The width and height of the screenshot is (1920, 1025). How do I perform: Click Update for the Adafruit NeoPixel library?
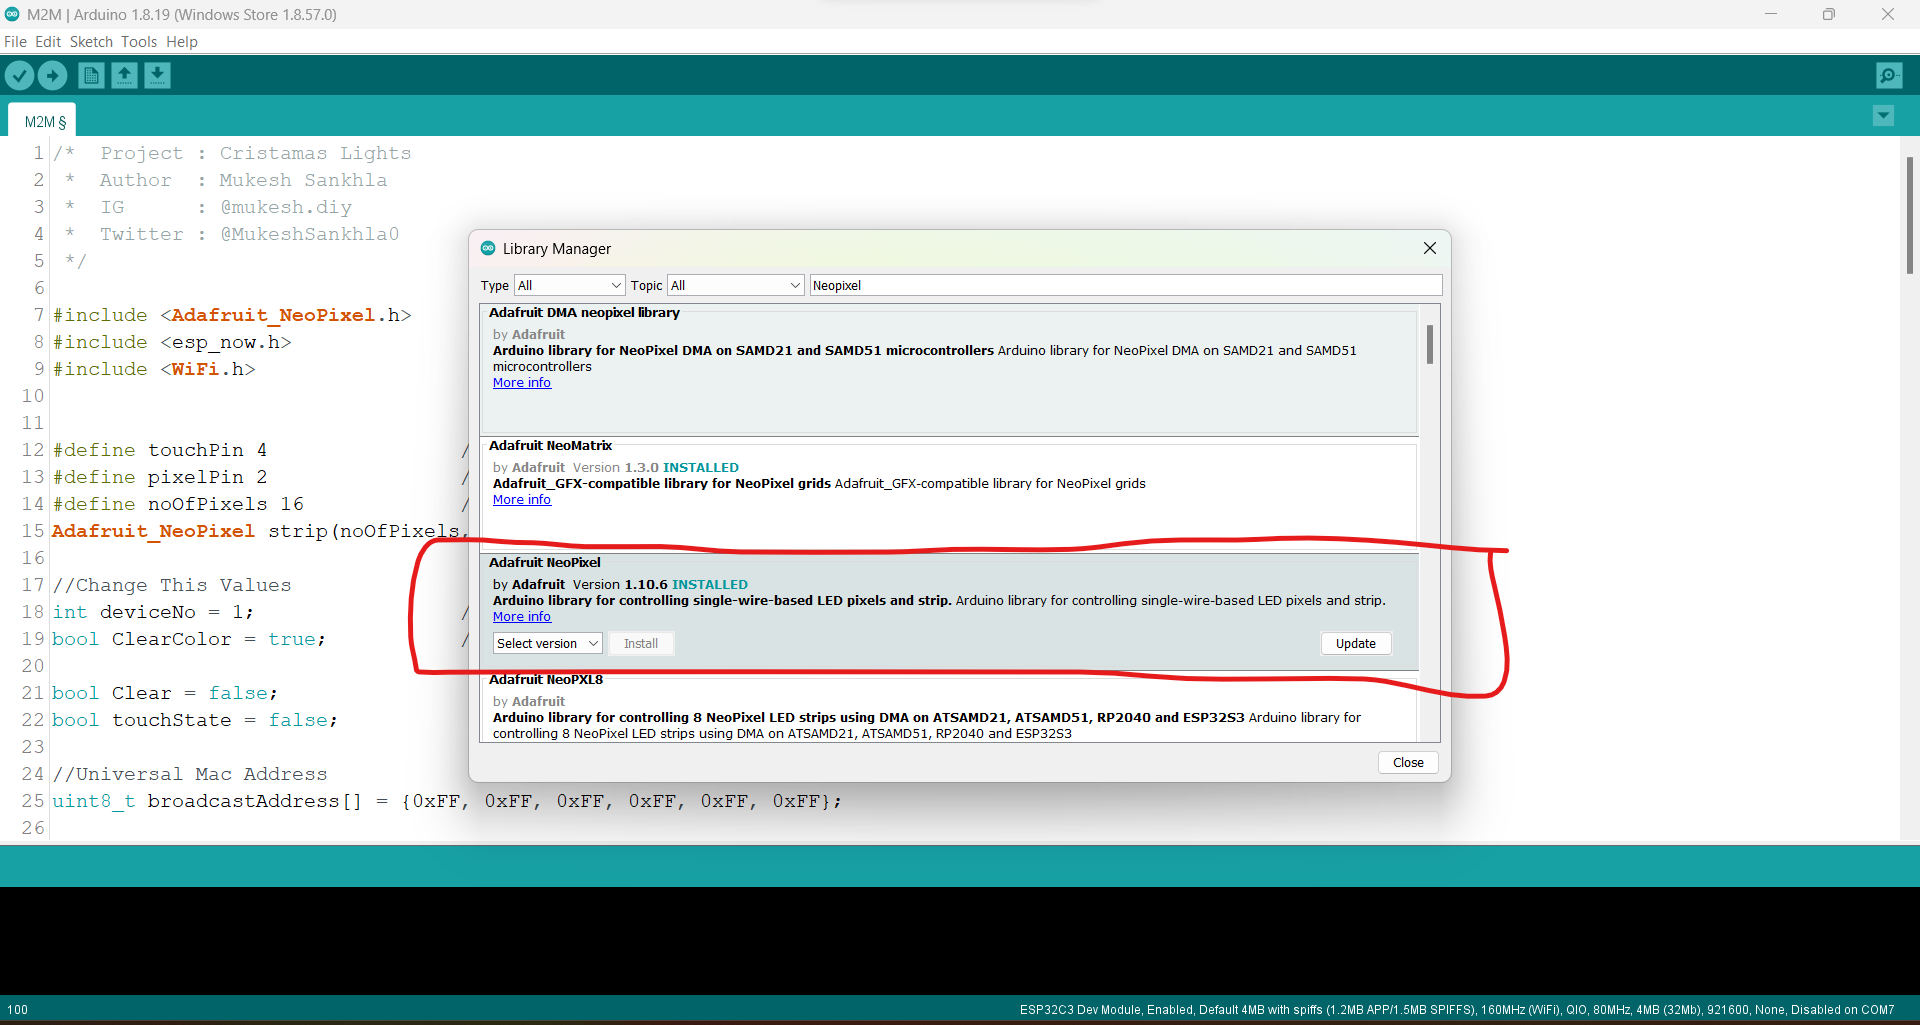tap(1355, 643)
